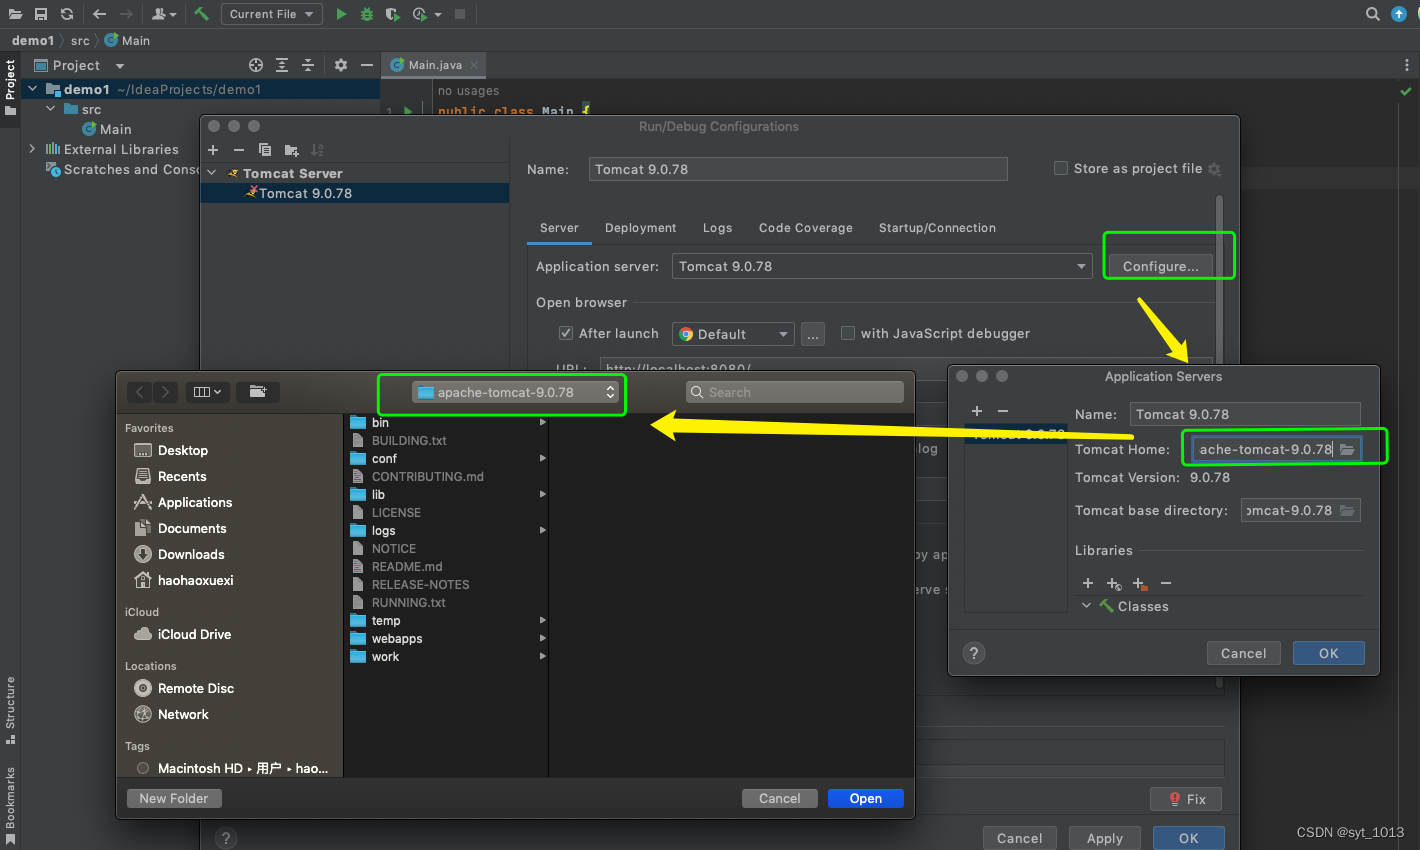Open the Default browser dropdown
The image size is (1420, 850).
[734, 334]
